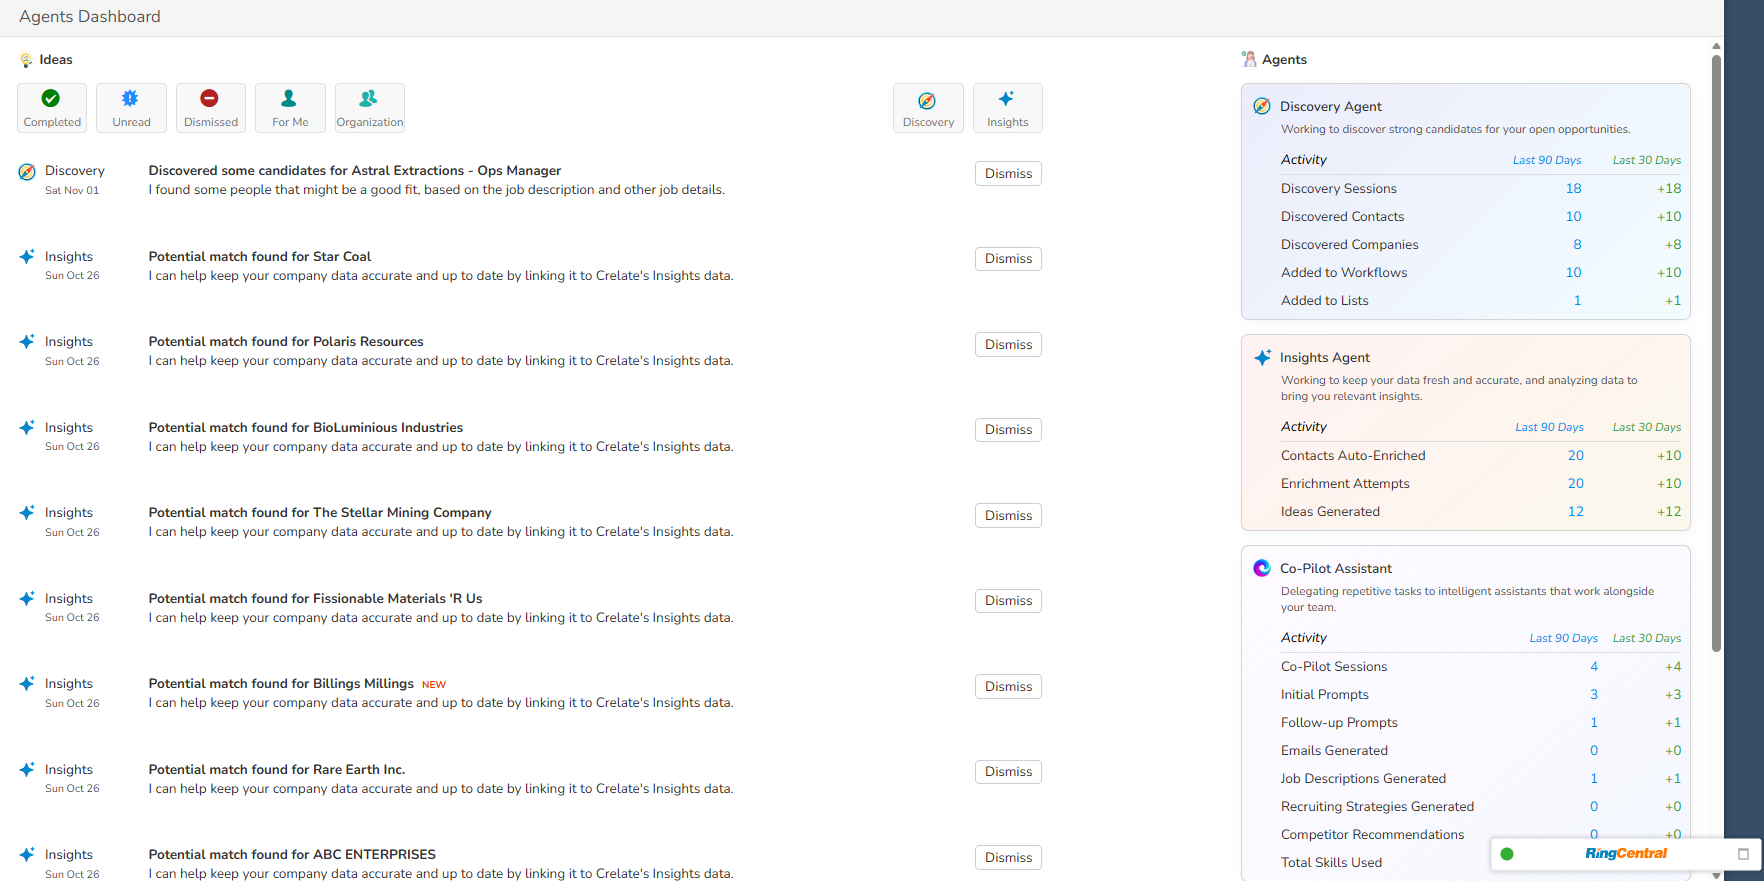Open 'Discovered some candidates for Astral Extractions' idea
Screen dimensions: 1764x881
click(355, 171)
